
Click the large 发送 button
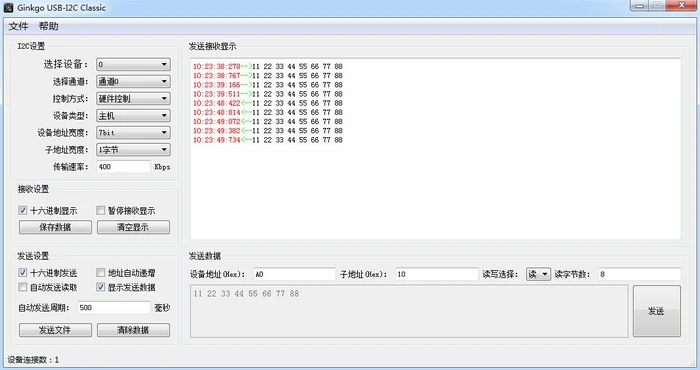[657, 311]
